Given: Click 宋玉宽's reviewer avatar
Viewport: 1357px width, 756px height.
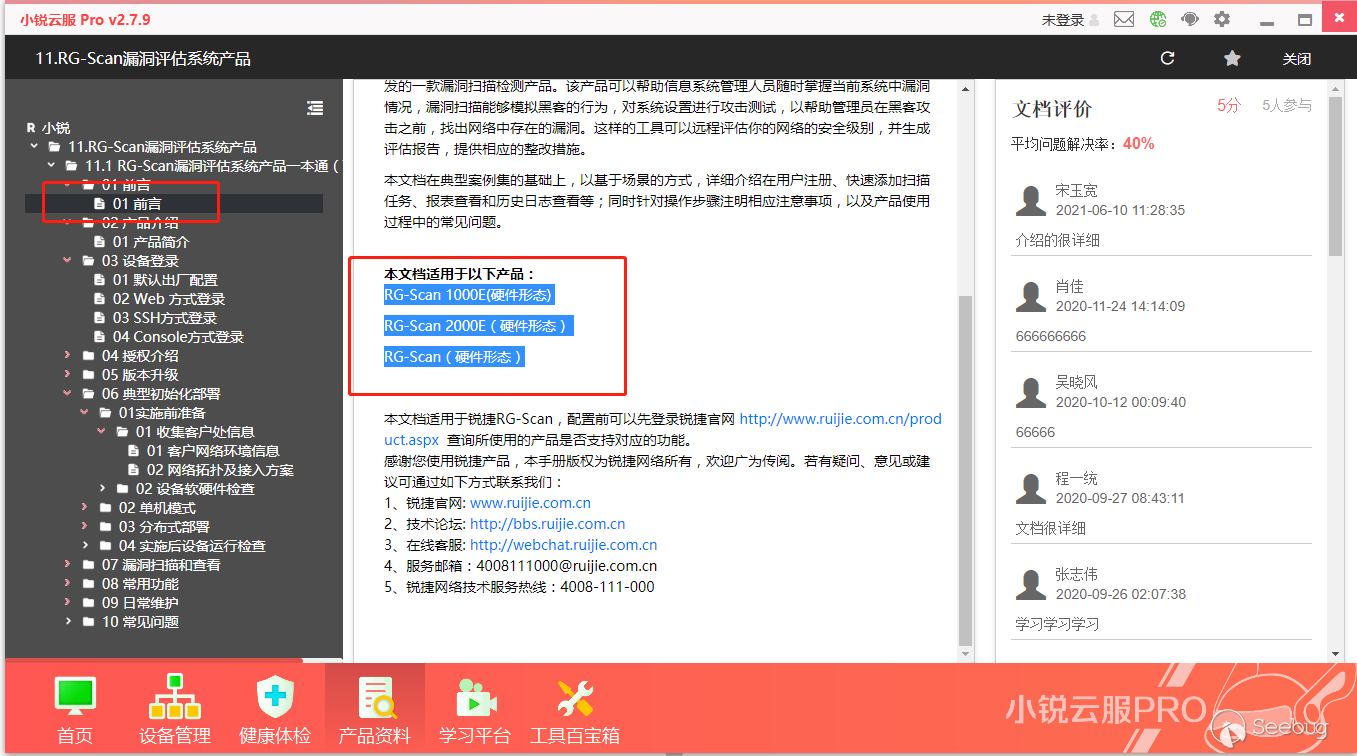Looking at the screenshot, I should pyautogui.click(x=1031, y=201).
